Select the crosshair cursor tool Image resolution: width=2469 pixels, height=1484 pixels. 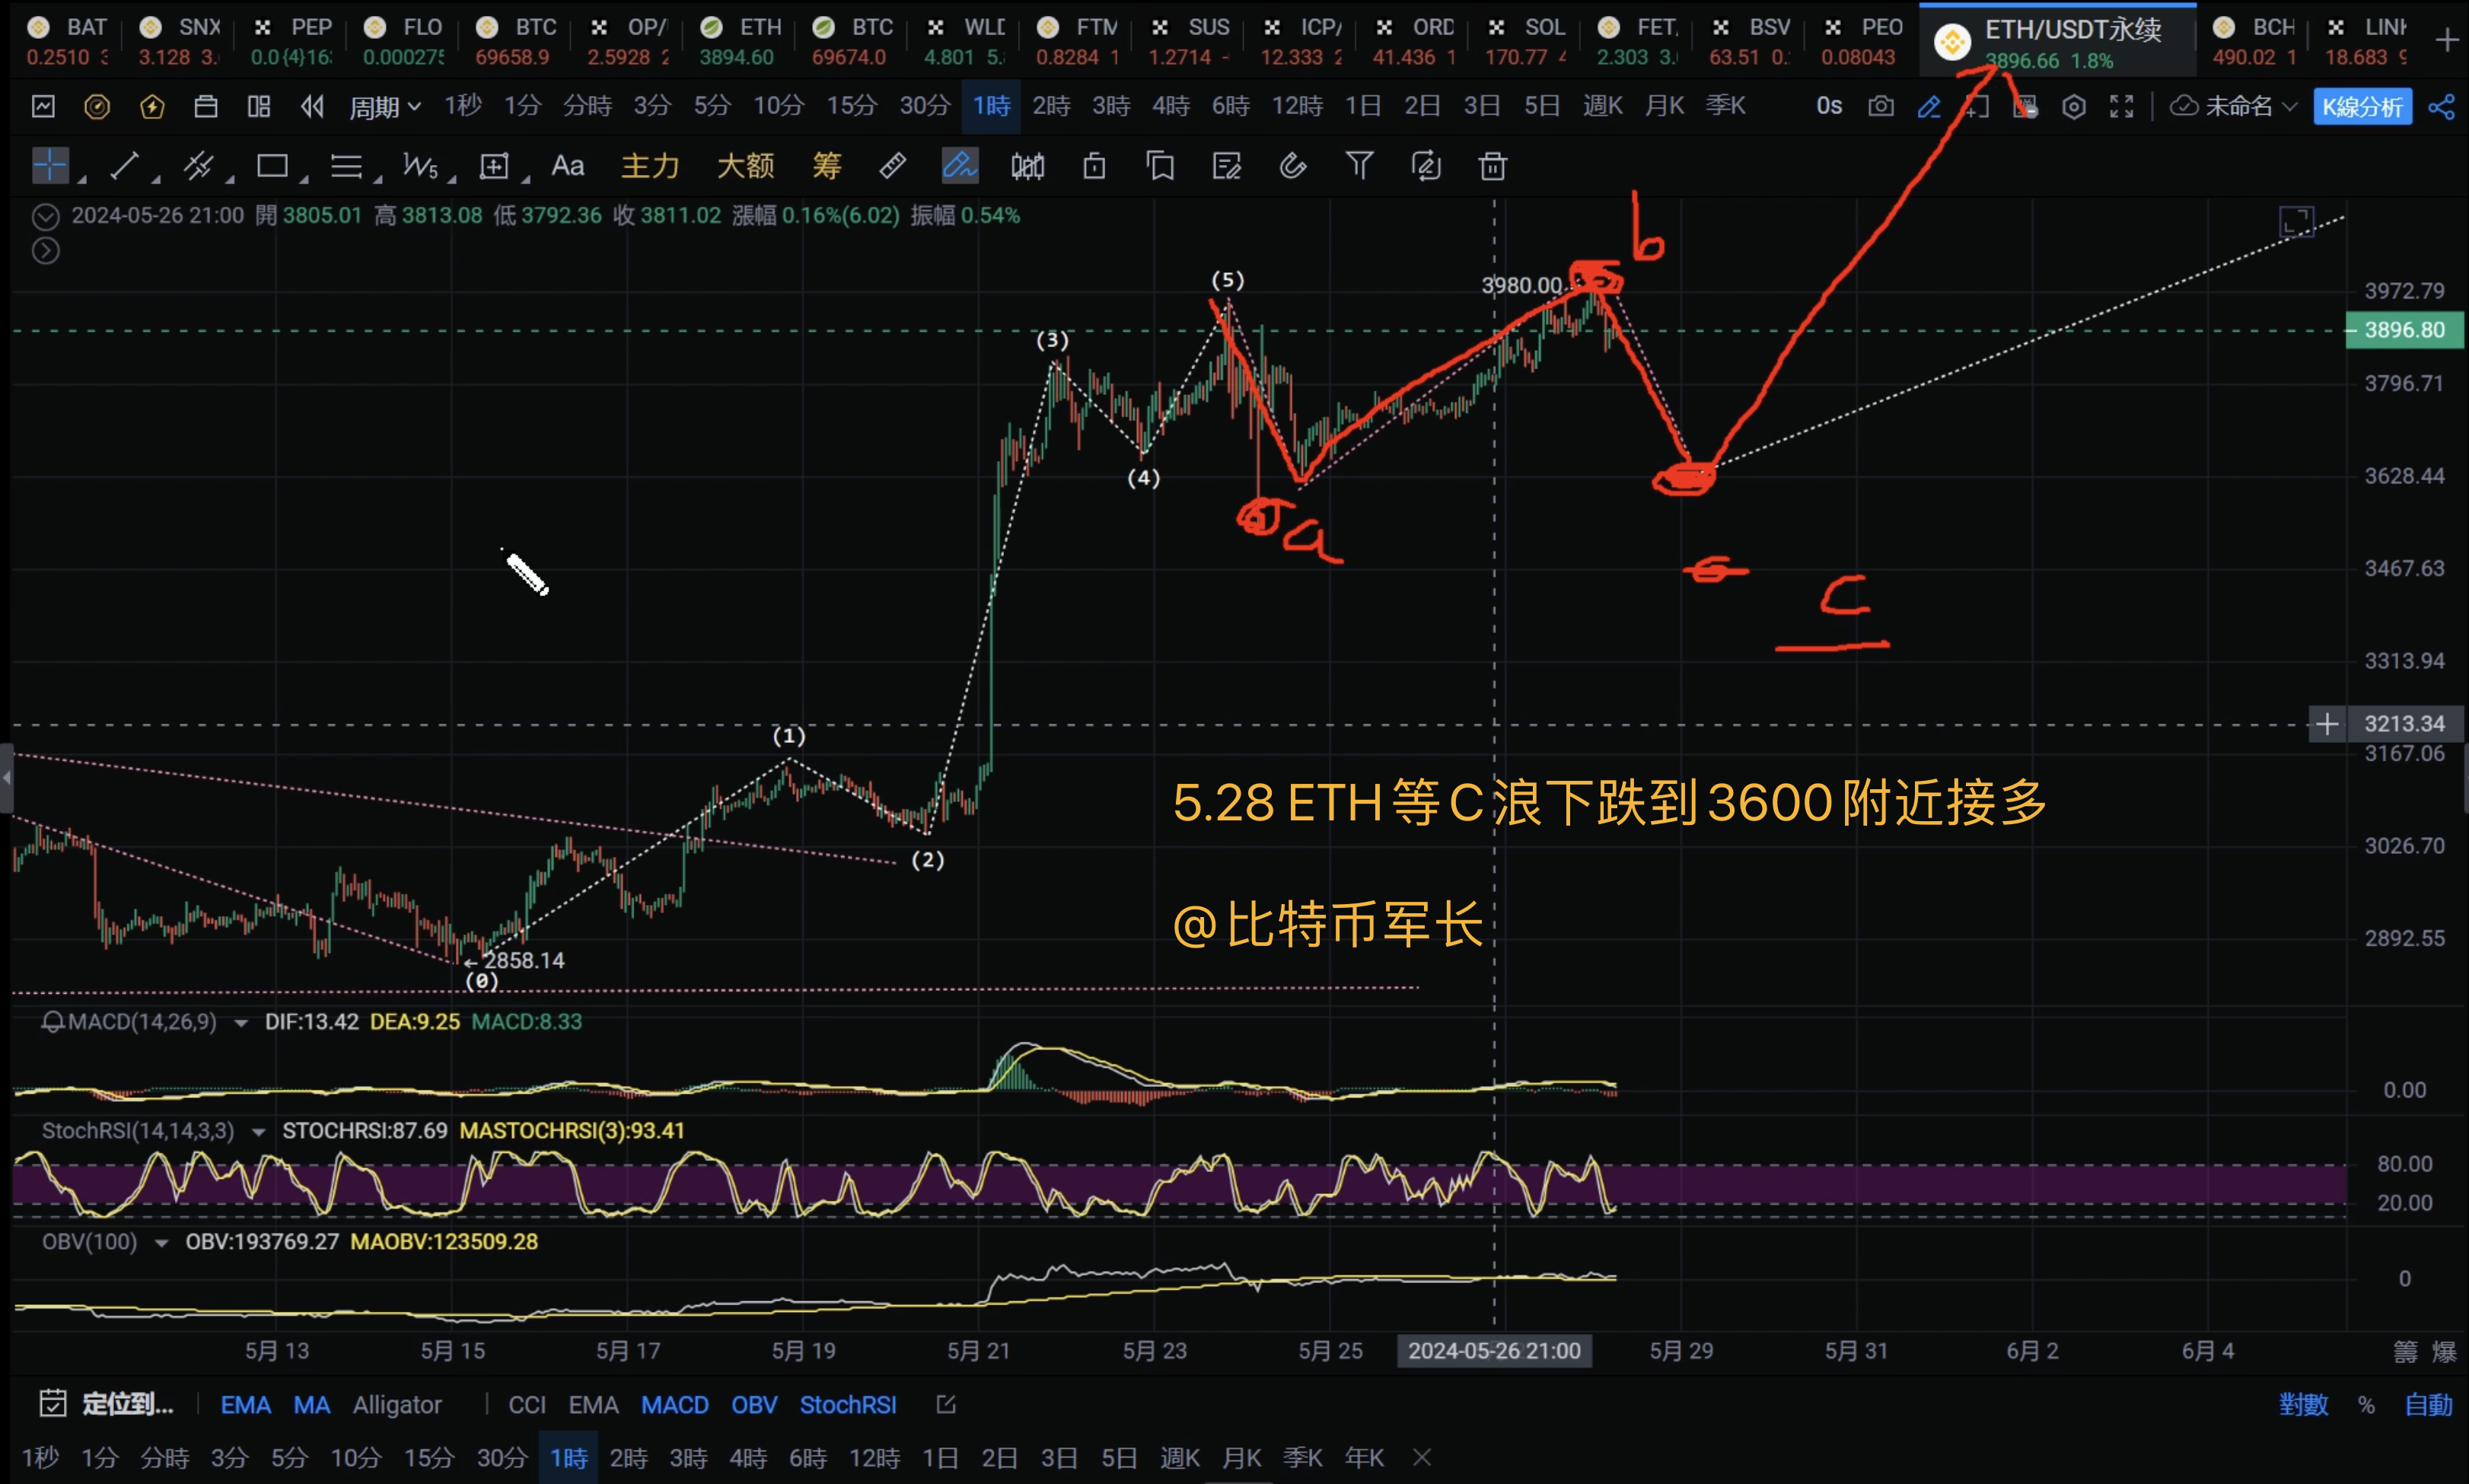50,166
